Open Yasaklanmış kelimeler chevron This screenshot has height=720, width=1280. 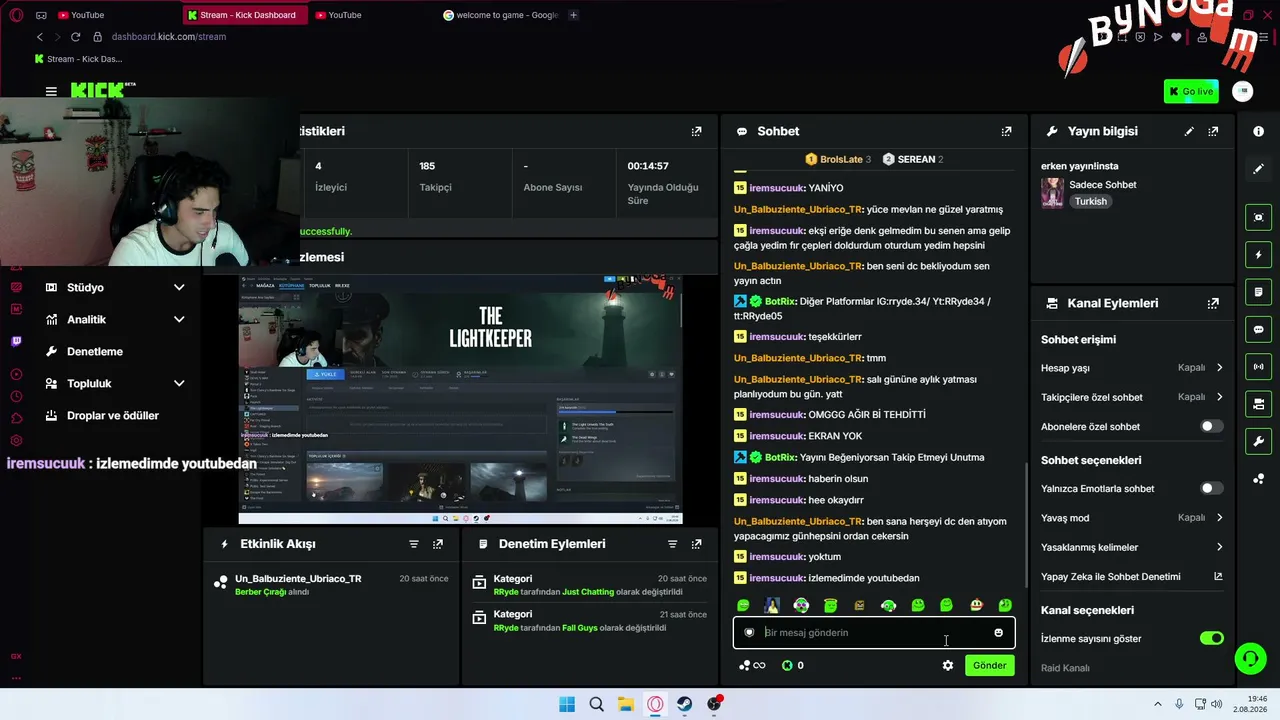(1219, 547)
